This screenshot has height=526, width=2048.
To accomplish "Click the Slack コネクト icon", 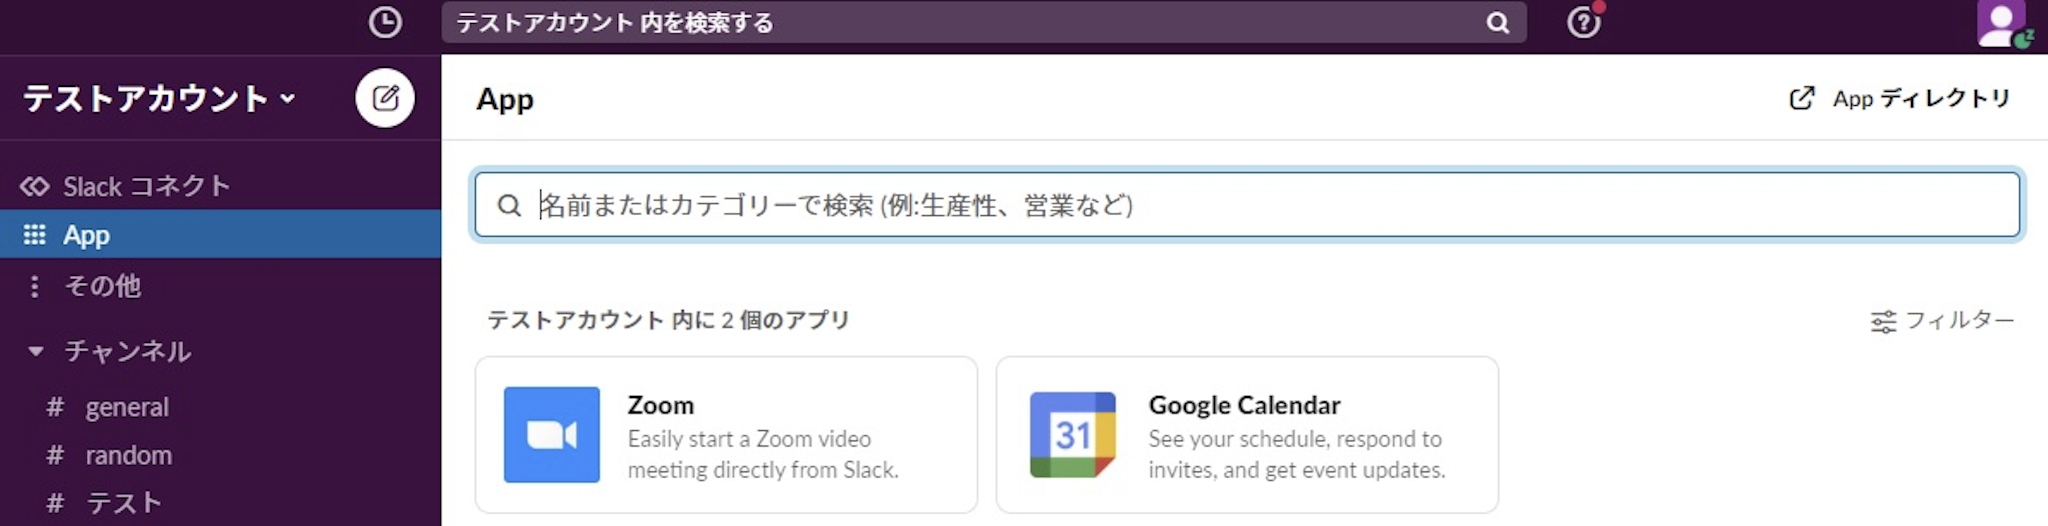I will 34,186.
